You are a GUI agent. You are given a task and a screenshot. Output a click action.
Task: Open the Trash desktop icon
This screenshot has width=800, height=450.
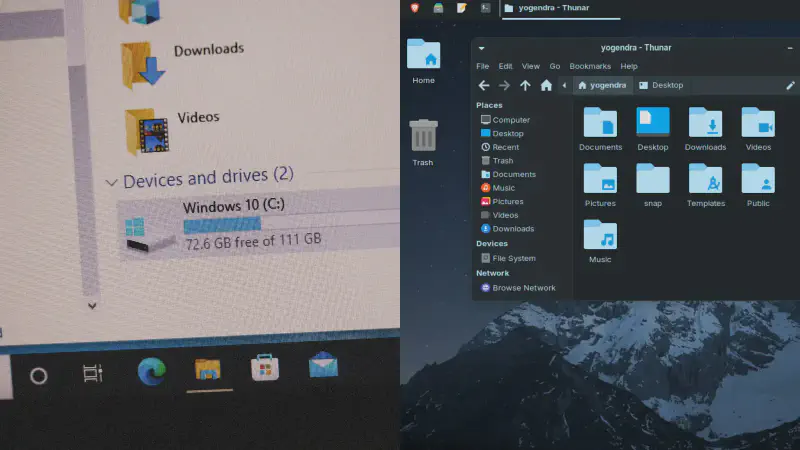click(423, 142)
